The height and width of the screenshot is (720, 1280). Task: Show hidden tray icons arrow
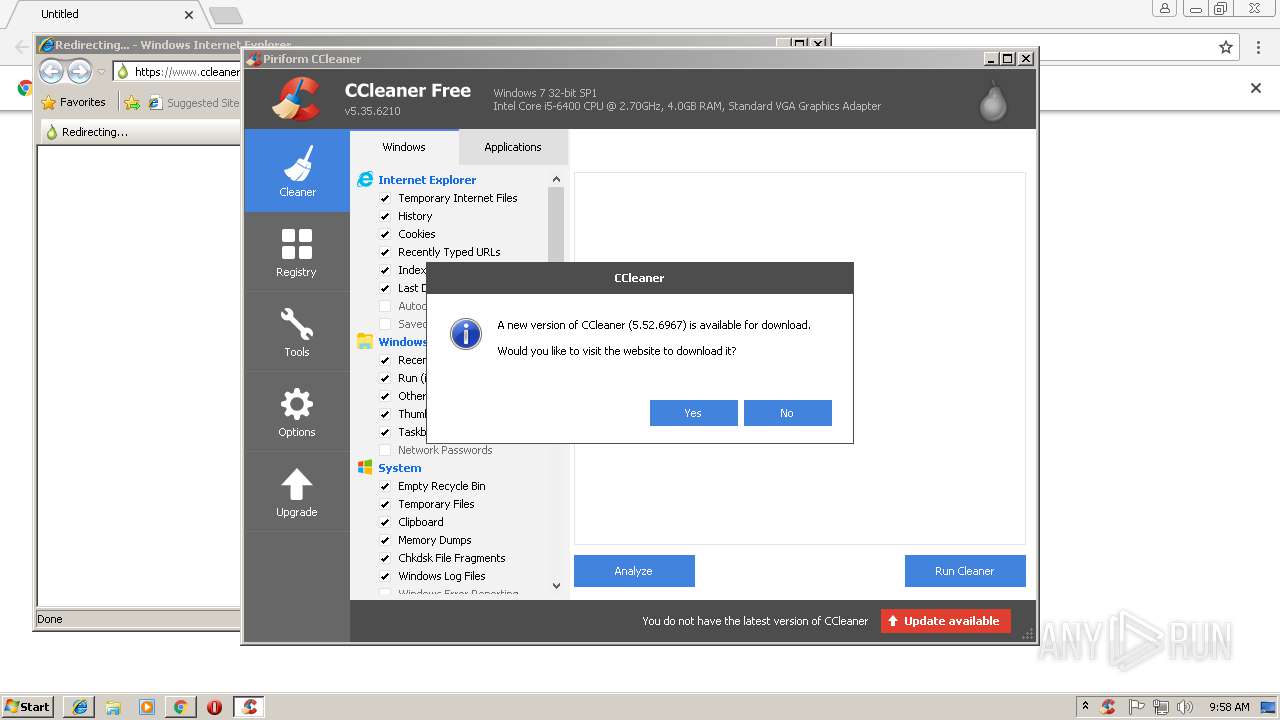(1085, 706)
